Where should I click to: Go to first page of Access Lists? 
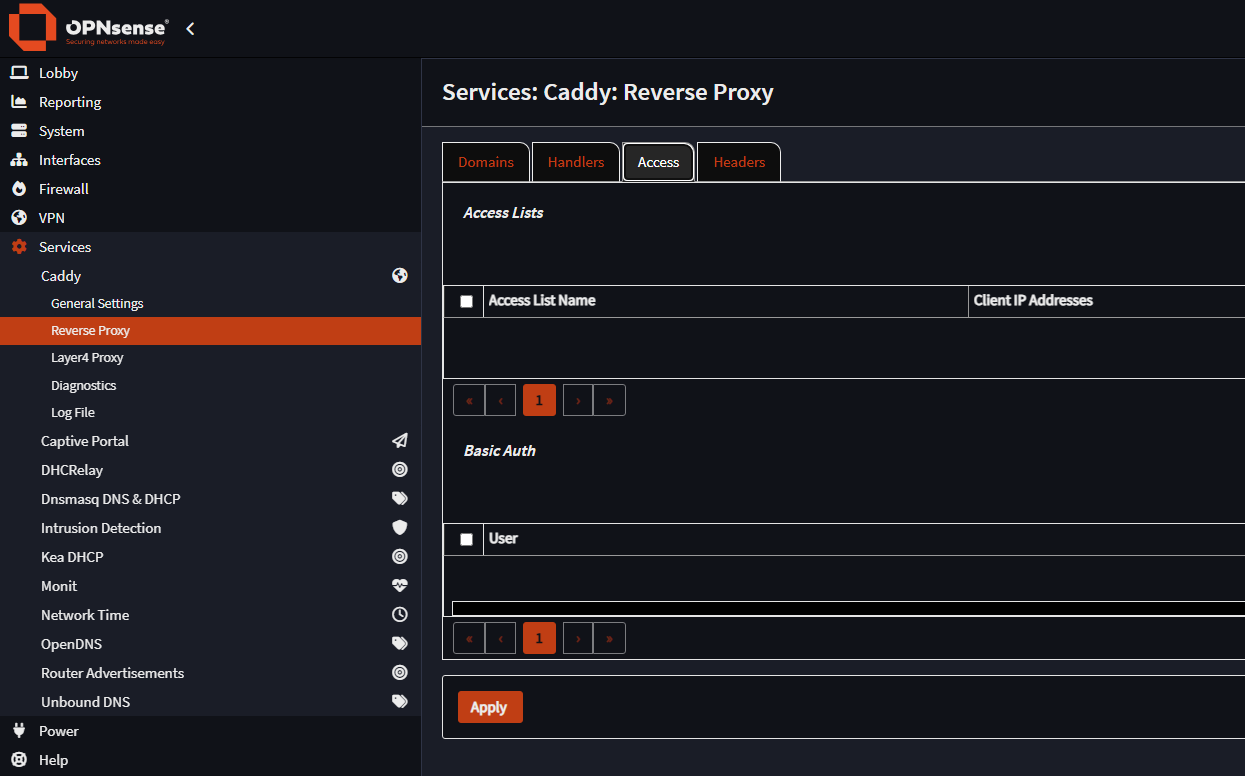pos(469,400)
